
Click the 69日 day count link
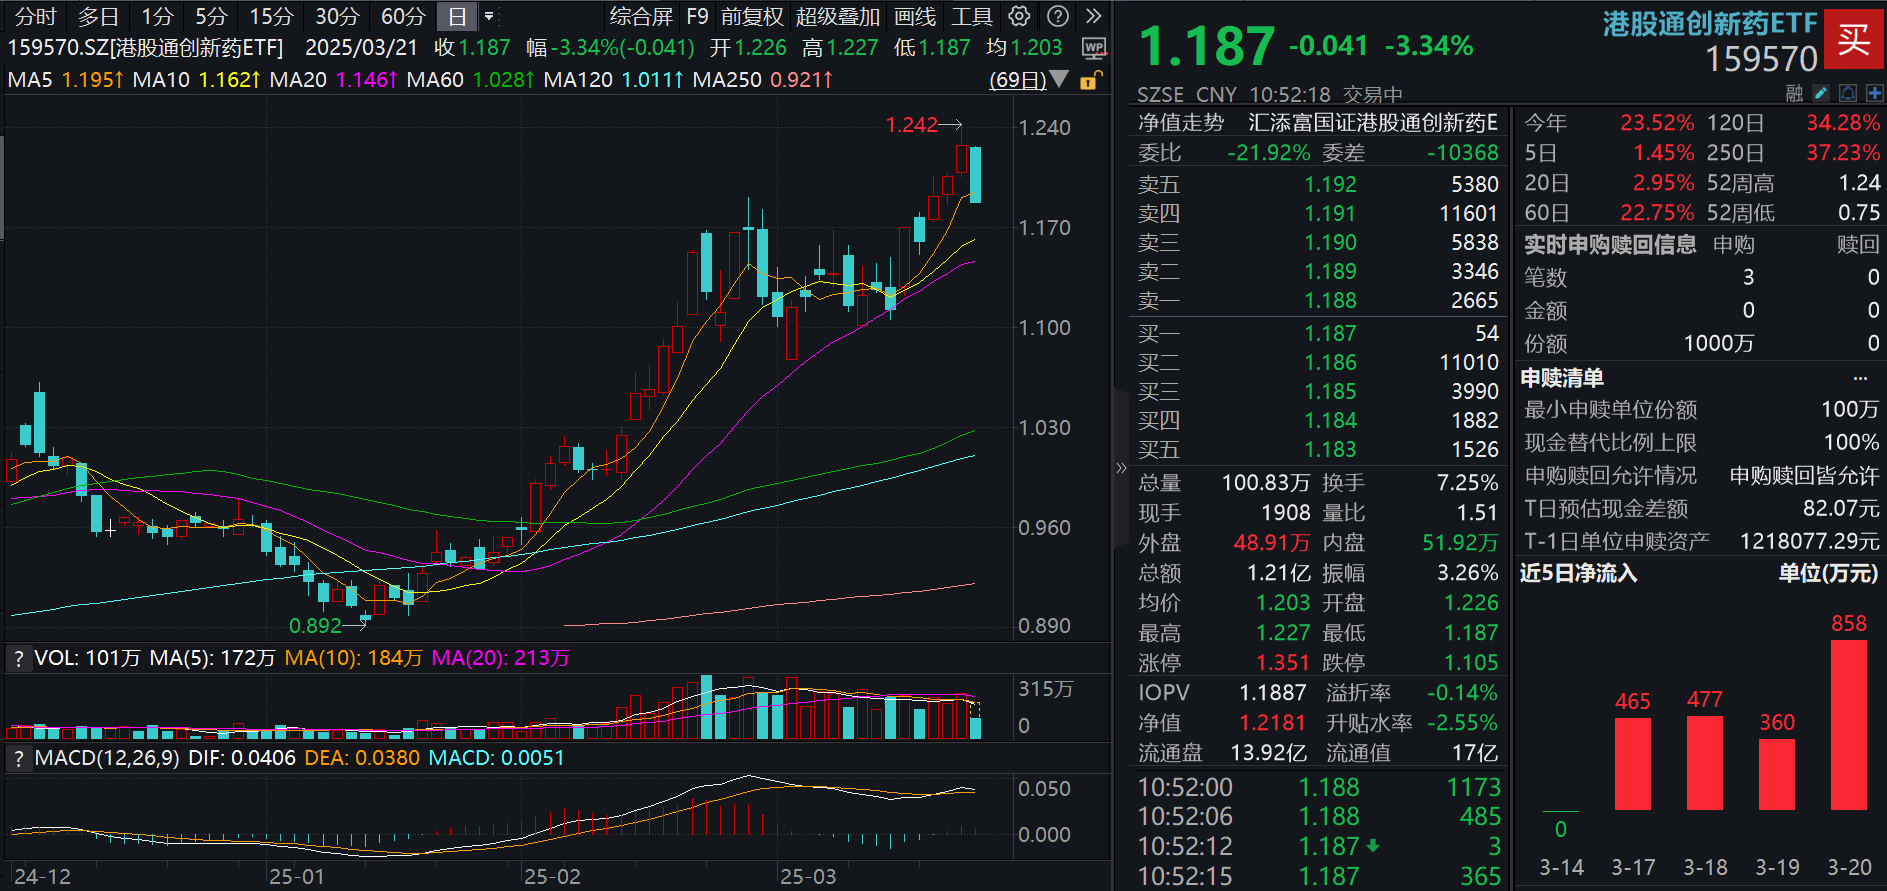click(1018, 80)
